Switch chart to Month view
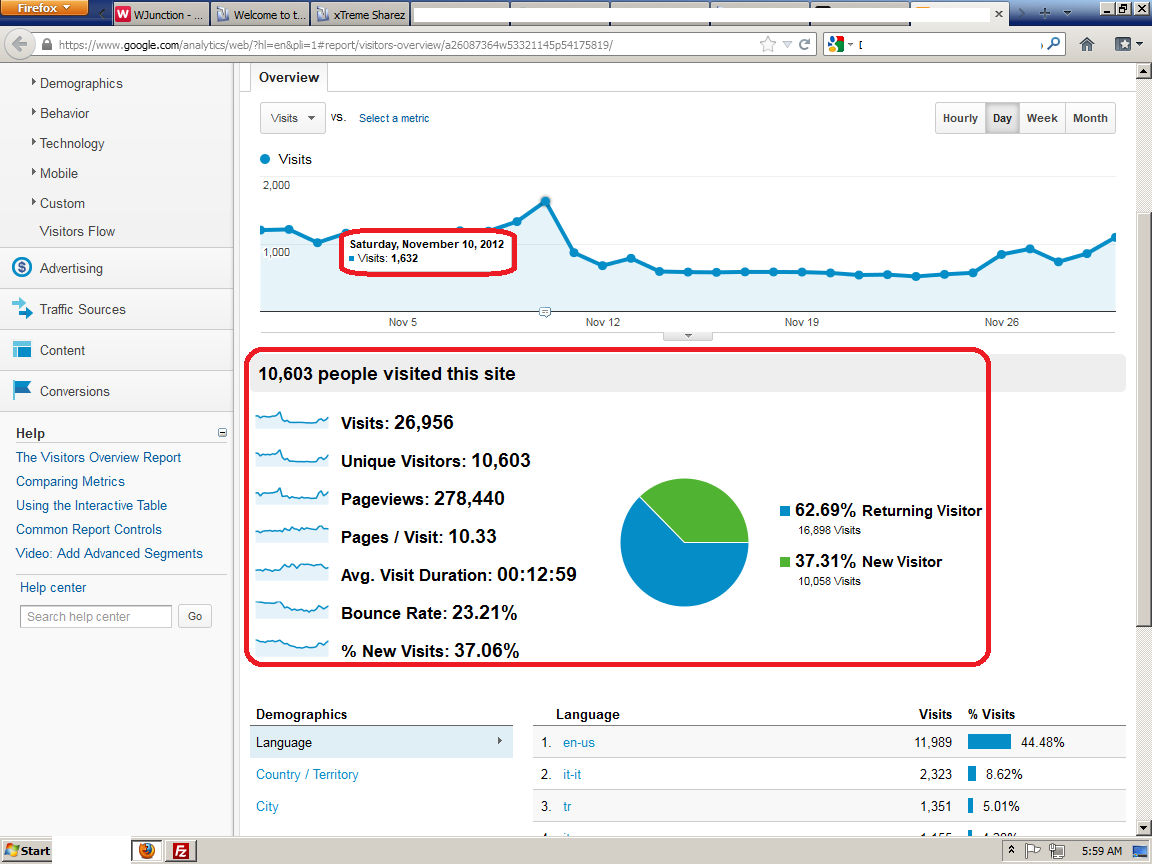Screen dimensions: 1152x864 click(1090, 118)
